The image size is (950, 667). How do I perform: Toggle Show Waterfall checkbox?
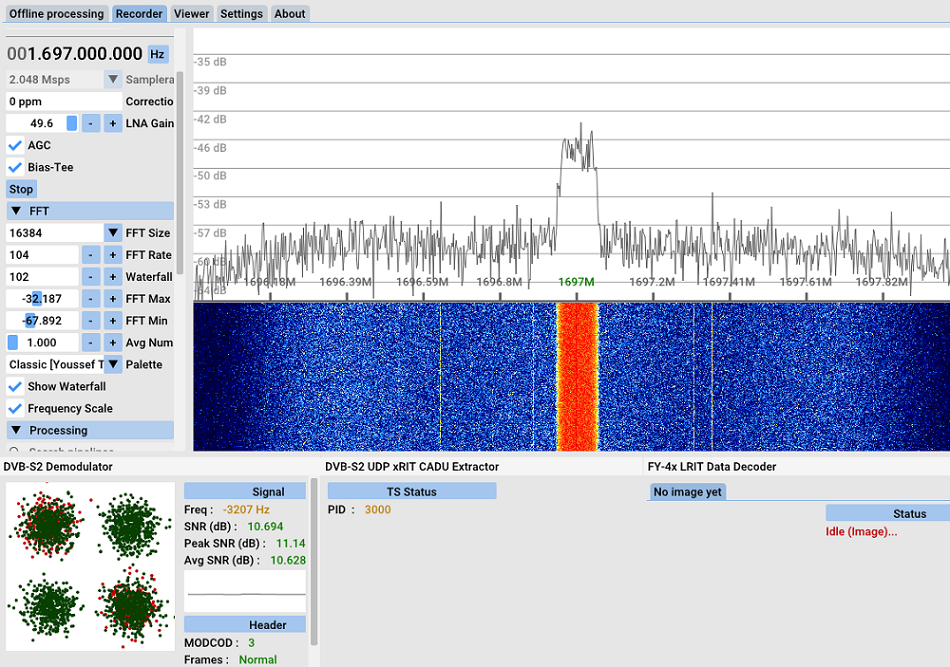click(x=15, y=387)
